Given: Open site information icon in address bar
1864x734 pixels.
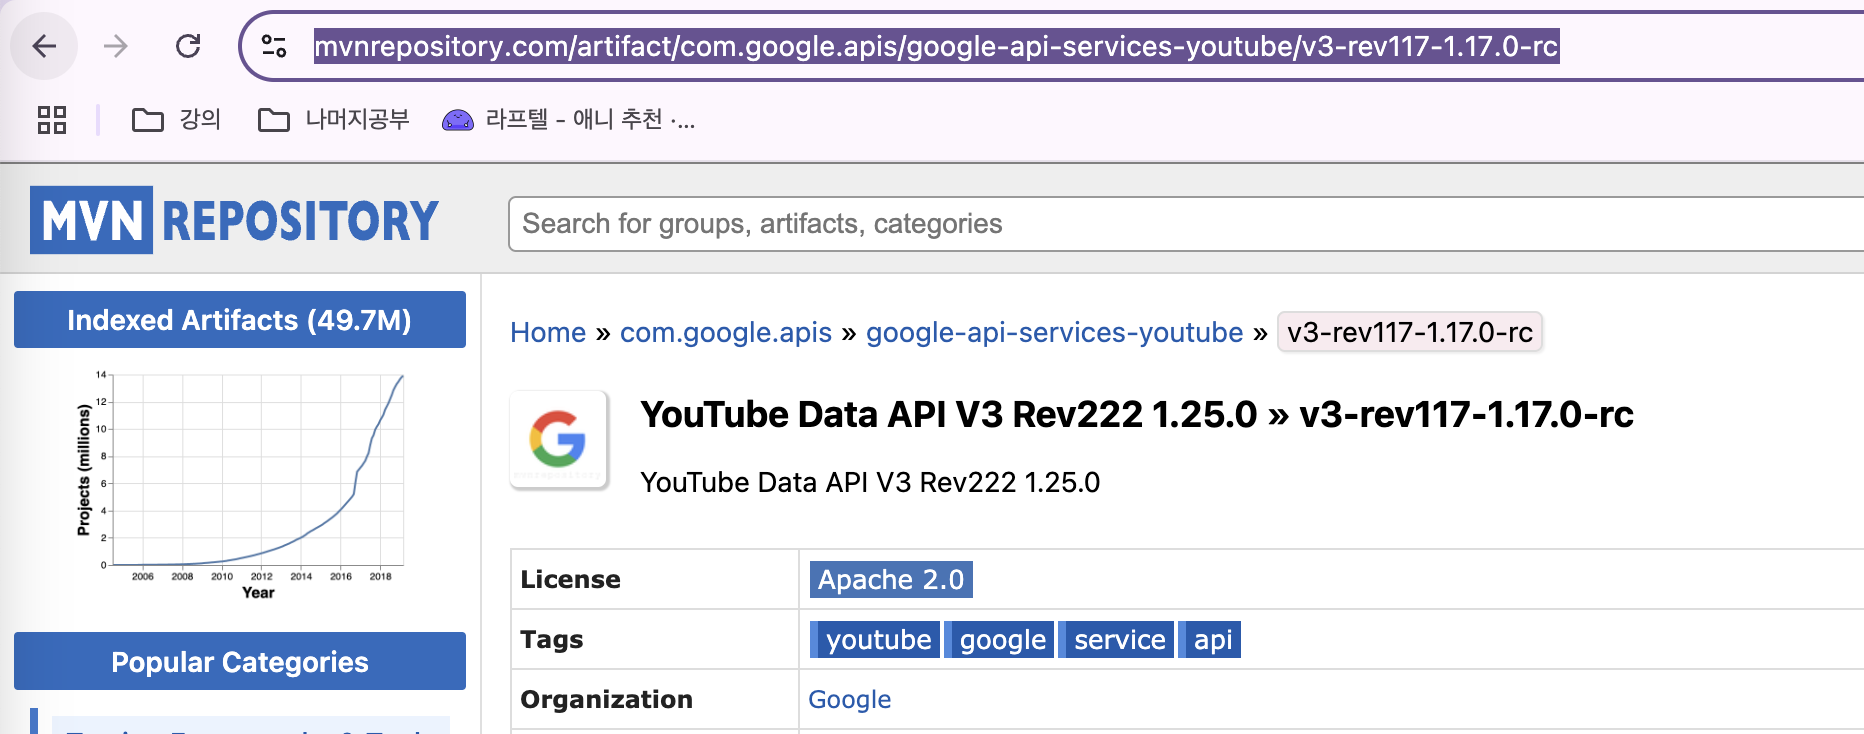Looking at the screenshot, I should pos(274,46).
